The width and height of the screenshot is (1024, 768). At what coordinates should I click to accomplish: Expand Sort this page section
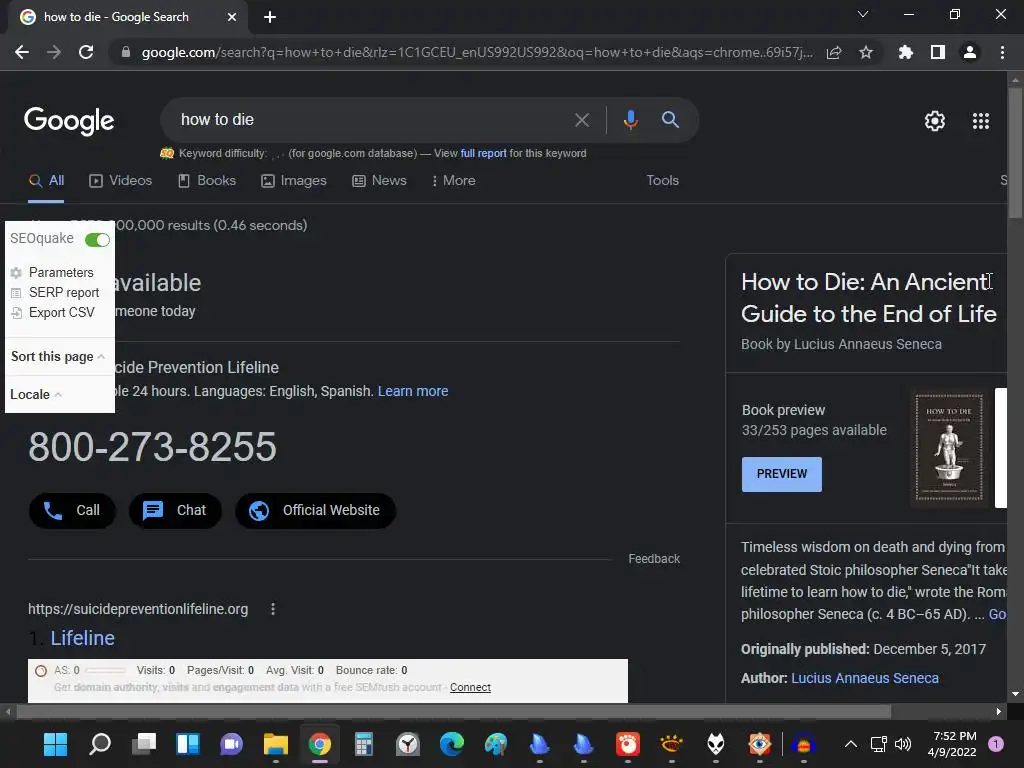(x=57, y=357)
